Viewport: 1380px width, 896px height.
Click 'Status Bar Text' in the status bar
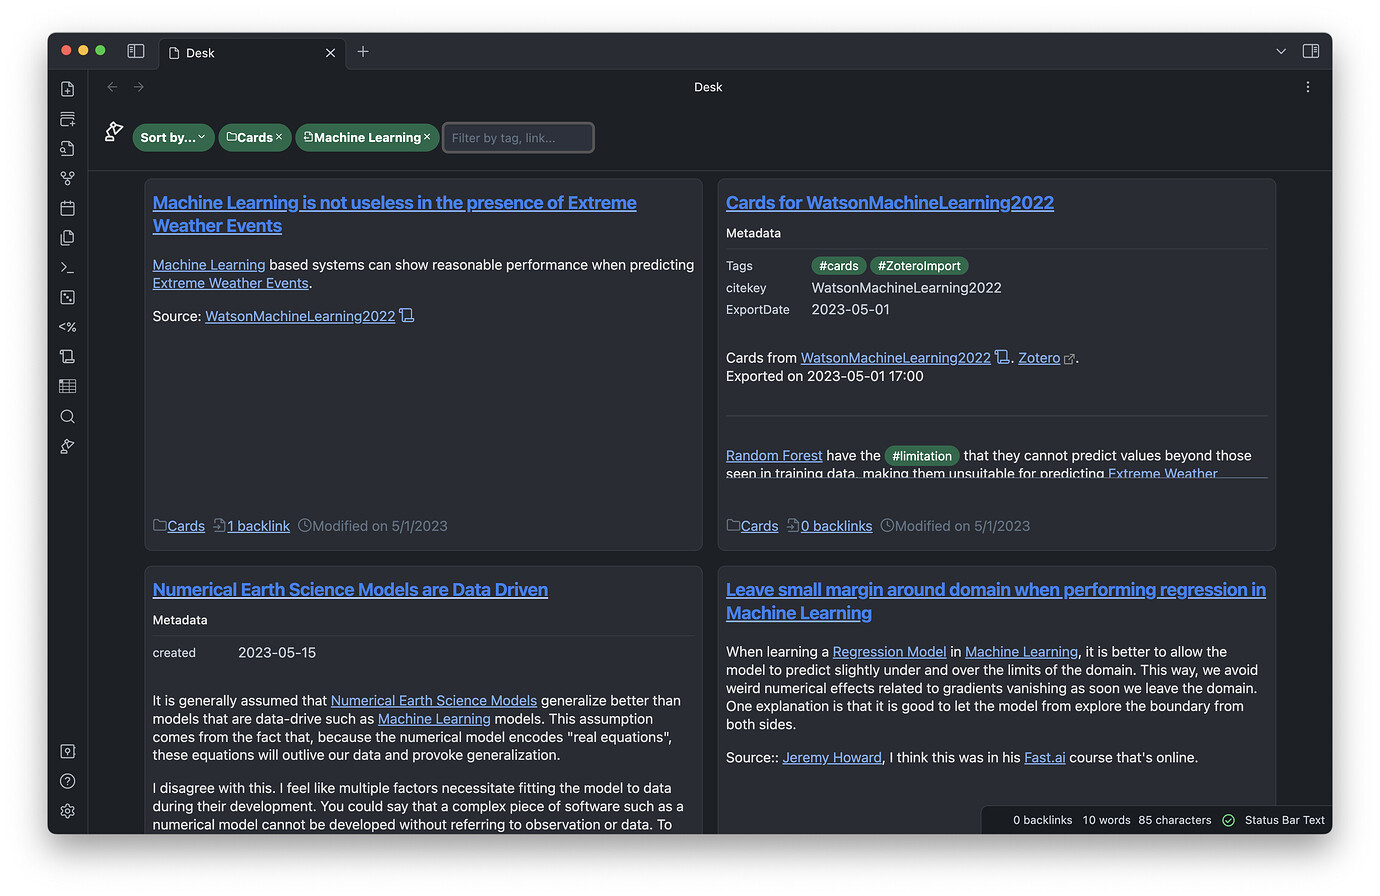1285,820
